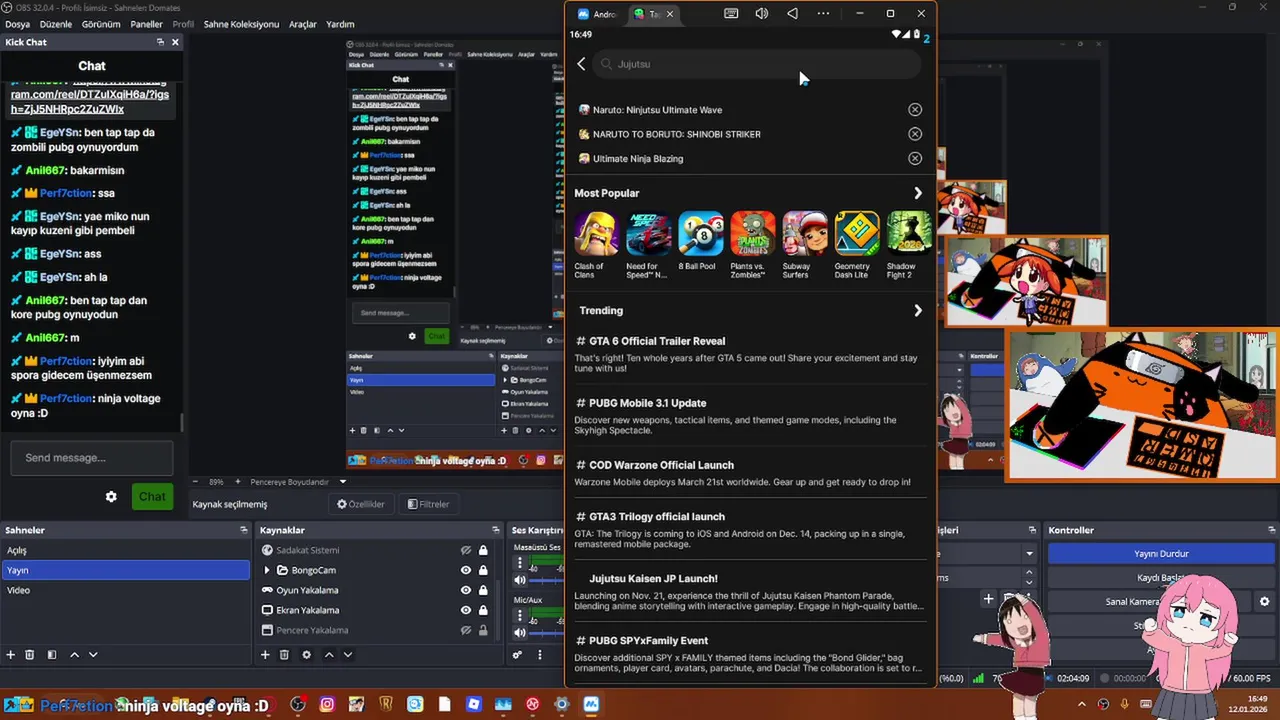Hide the Ekran Yakalama source

point(465,610)
